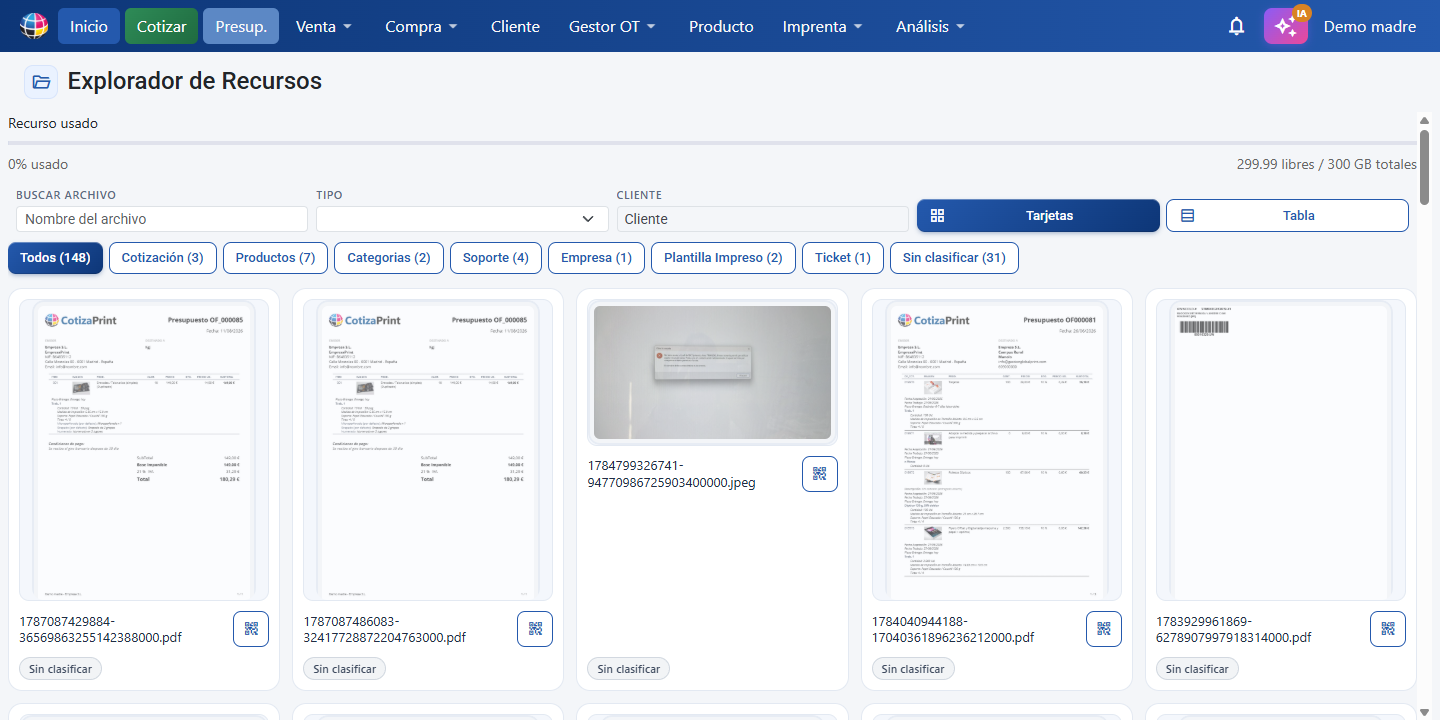Show Sin clasificar (31) resources
1440x720 pixels.
coord(954,258)
